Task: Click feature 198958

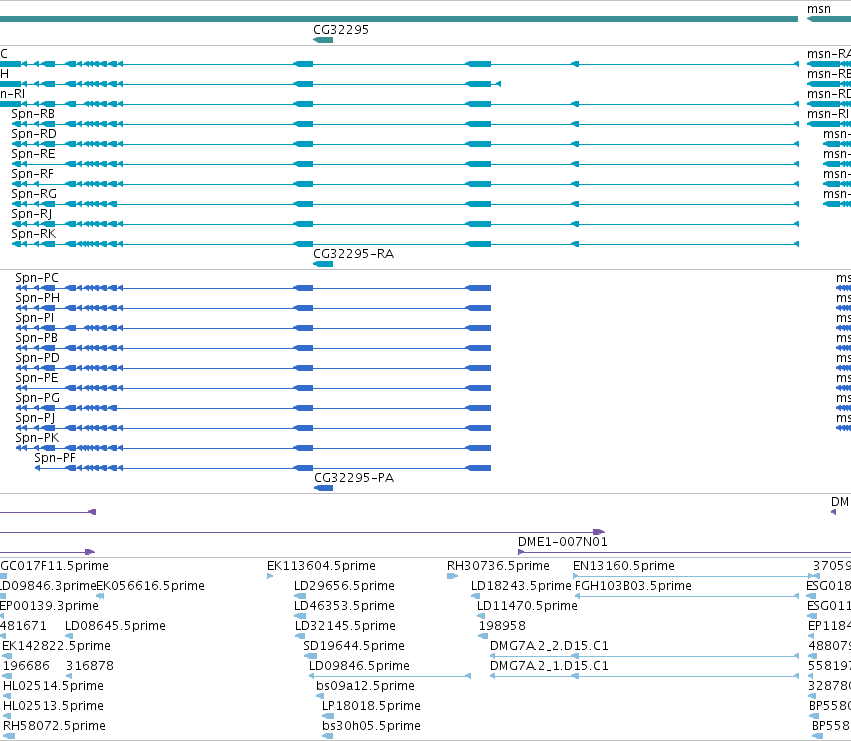Action: coord(502,626)
